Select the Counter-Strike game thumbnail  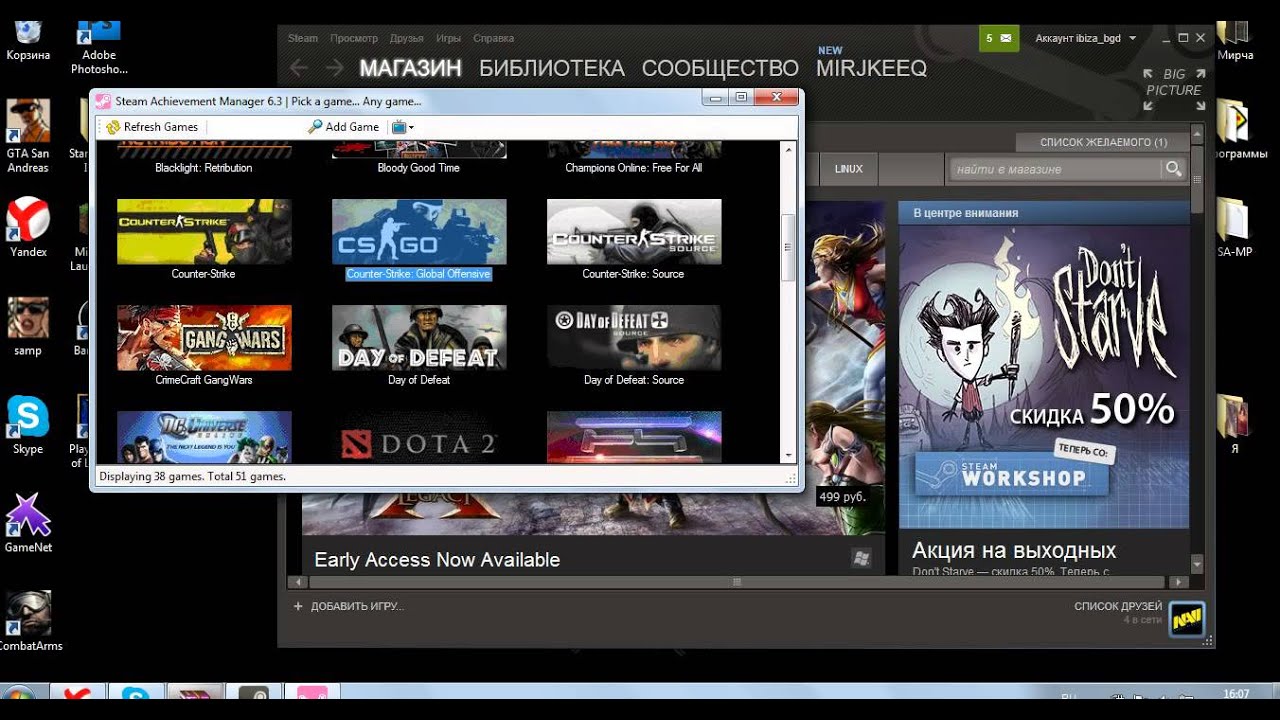(x=204, y=231)
